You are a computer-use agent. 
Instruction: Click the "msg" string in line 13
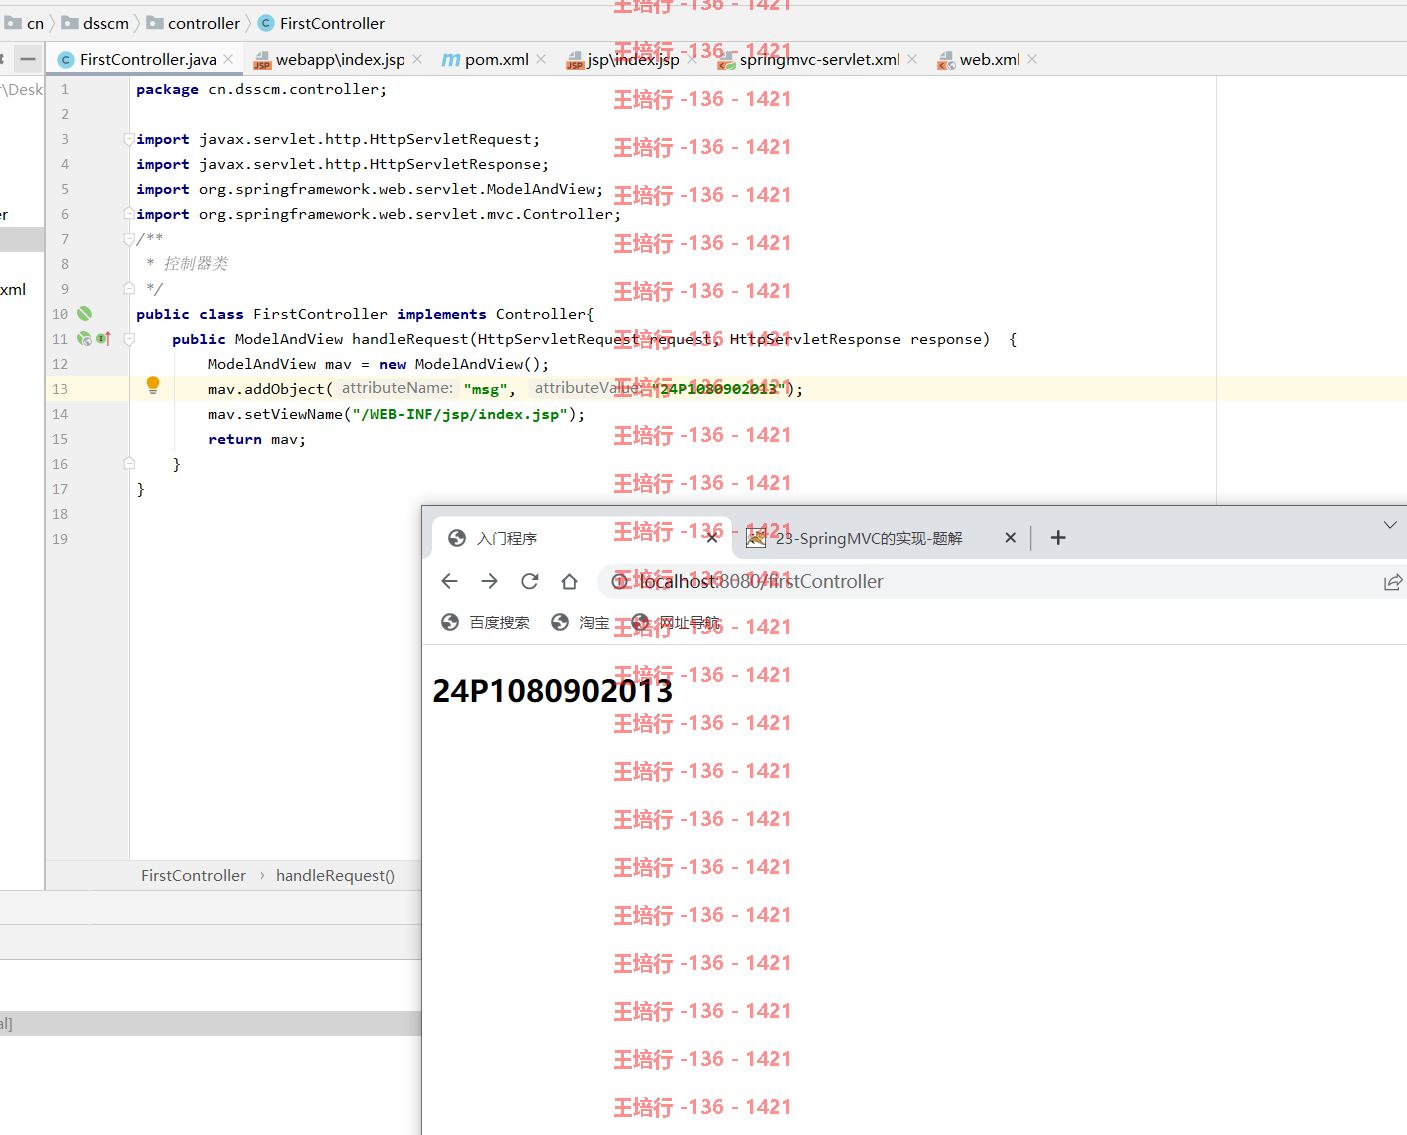485,389
